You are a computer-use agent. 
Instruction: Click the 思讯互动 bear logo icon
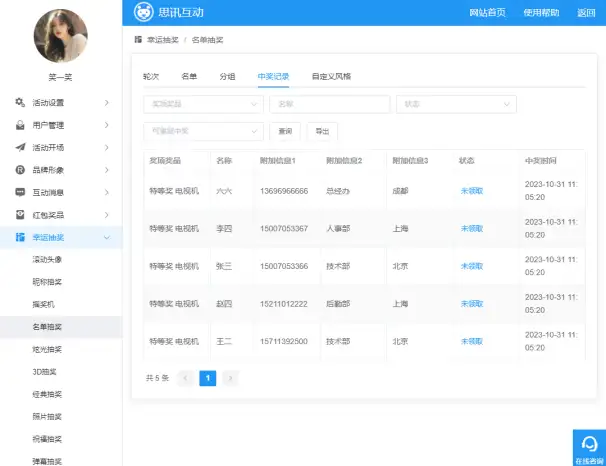pyautogui.click(x=144, y=12)
